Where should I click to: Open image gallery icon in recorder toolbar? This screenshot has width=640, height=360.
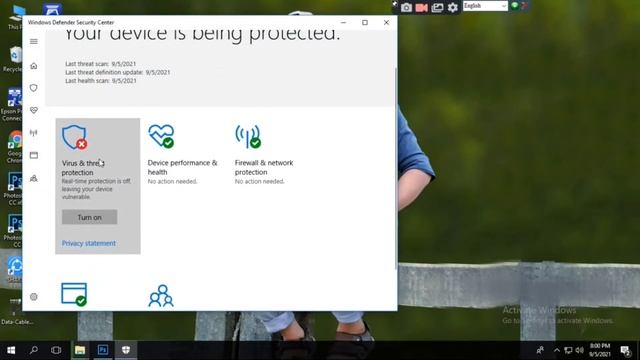click(437, 7)
